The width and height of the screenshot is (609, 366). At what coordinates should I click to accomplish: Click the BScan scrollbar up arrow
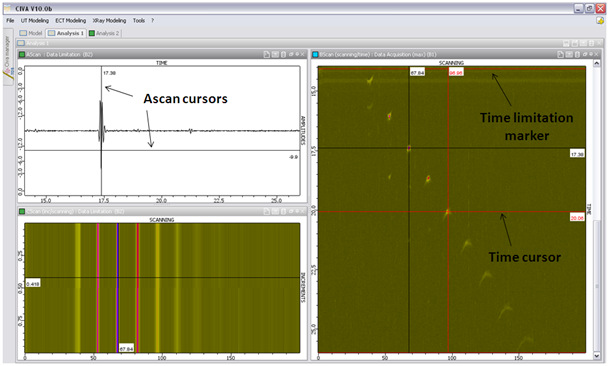[597, 63]
